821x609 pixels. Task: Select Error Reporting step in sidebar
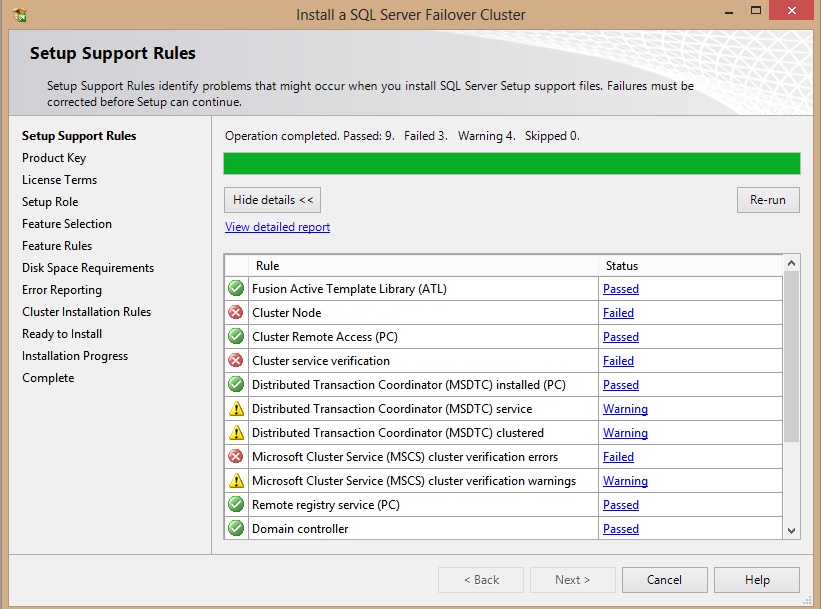[62, 290]
